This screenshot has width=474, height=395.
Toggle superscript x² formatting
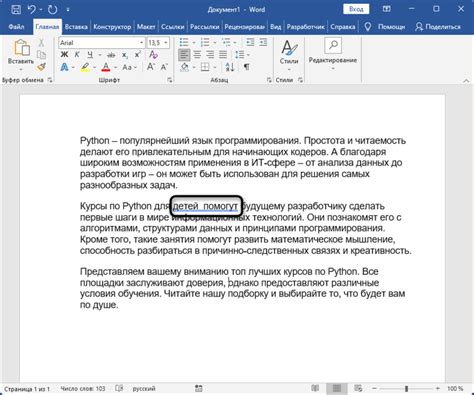(x=137, y=55)
